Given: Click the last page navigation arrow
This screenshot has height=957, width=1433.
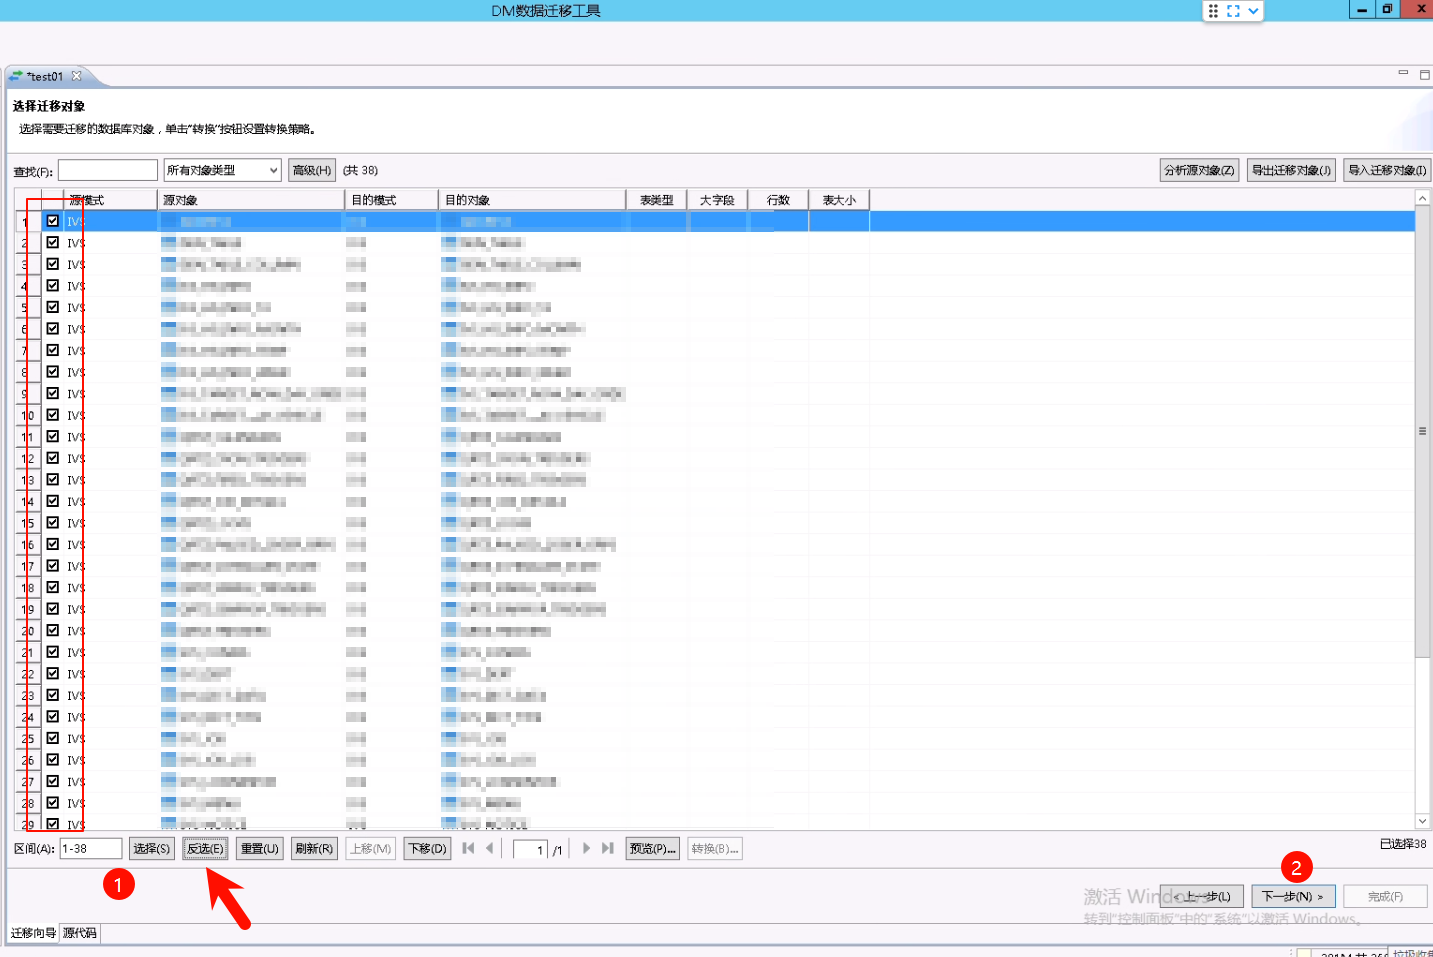Looking at the screenshot, I should pos(607,848).
